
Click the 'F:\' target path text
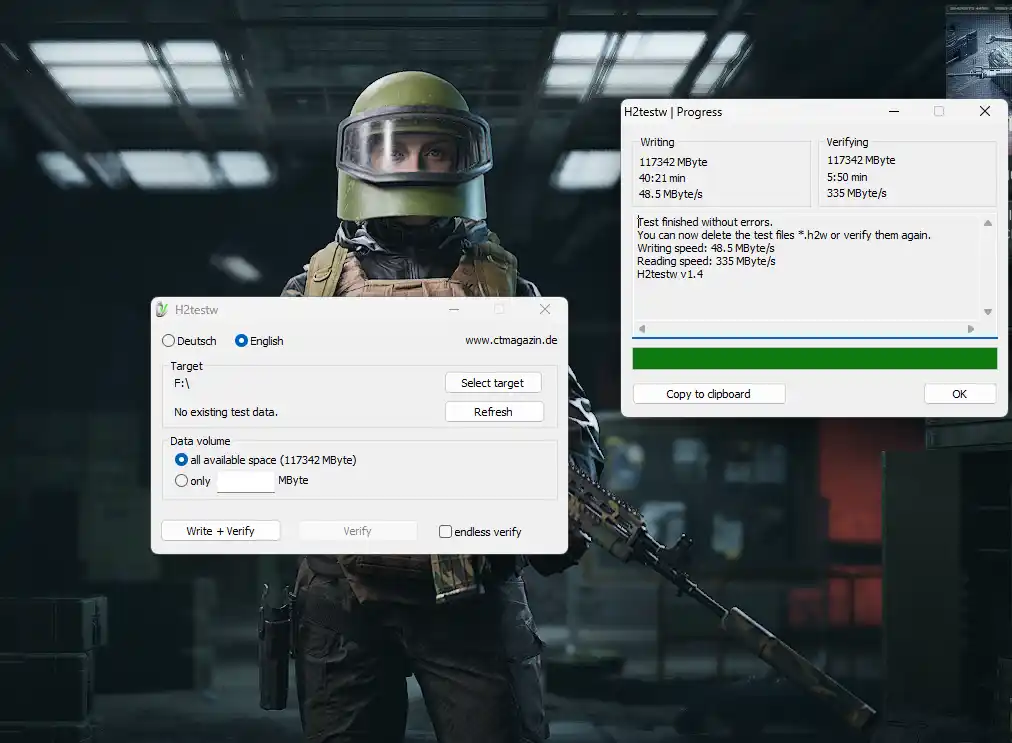[181, 383]
